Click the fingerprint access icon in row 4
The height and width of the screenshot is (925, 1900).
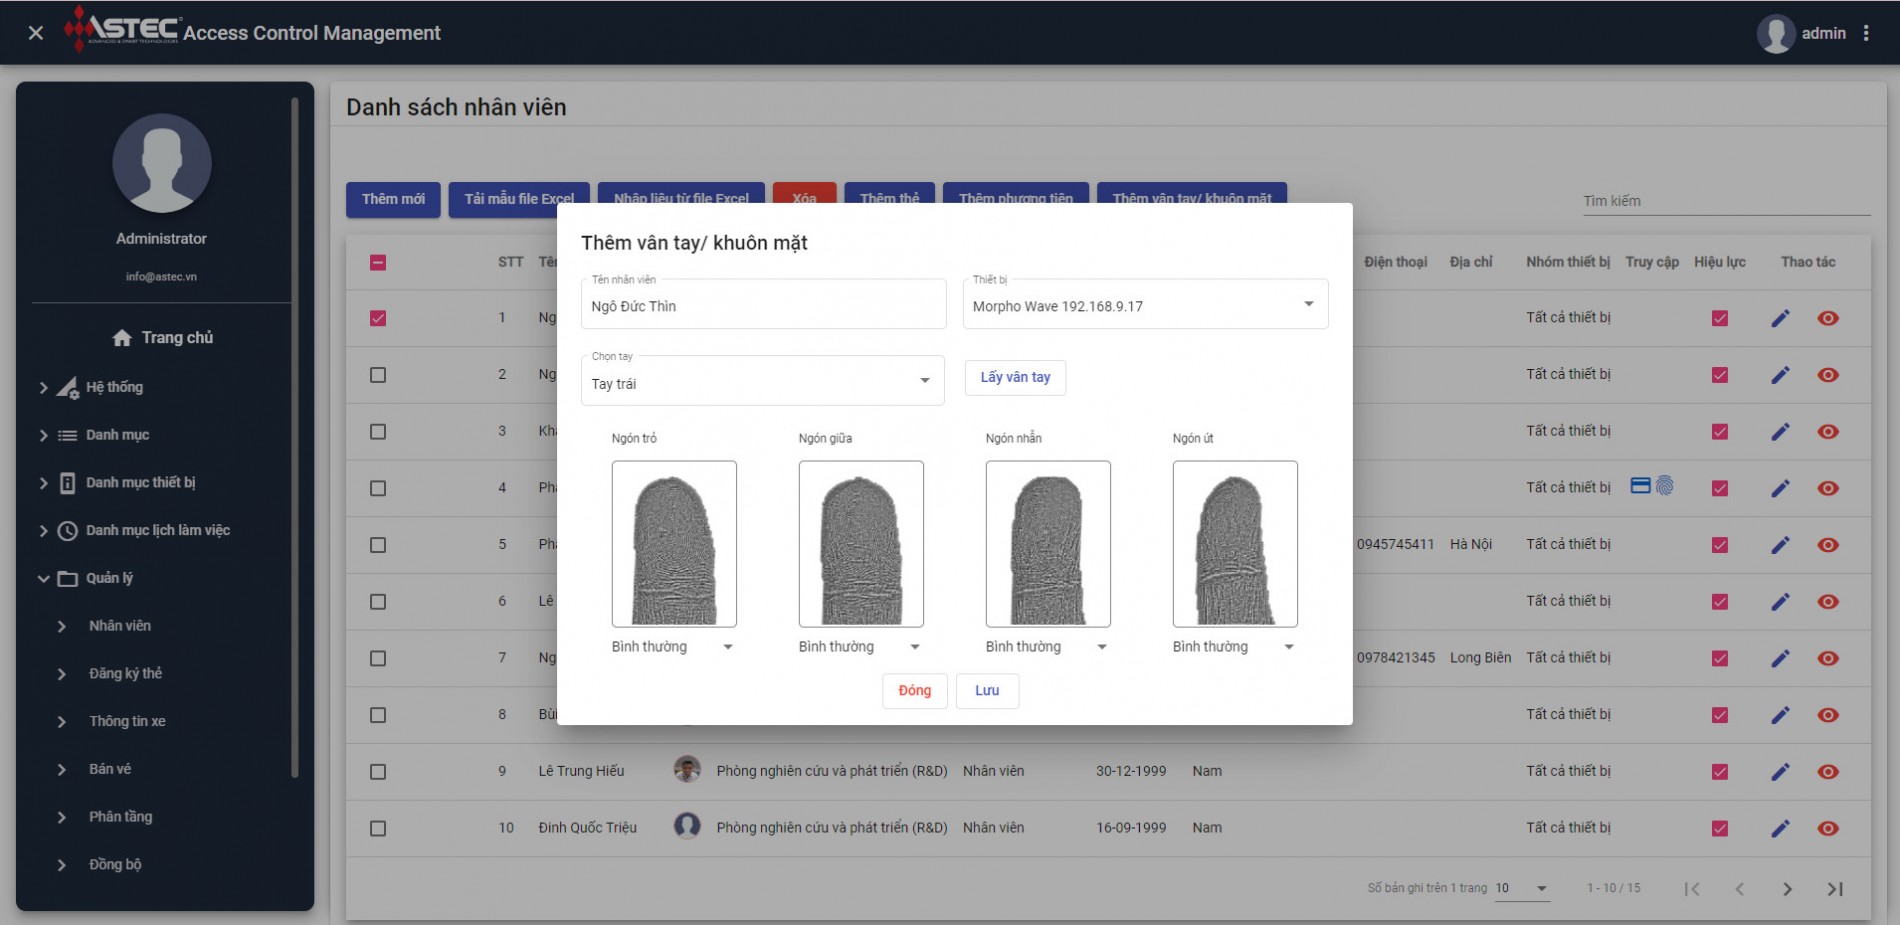pyautogui.click(x=1665, y=486)
